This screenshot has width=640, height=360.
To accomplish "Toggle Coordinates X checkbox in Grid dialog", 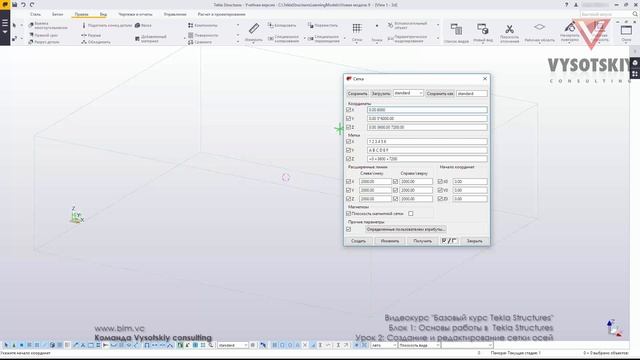I will coord(349,110).
